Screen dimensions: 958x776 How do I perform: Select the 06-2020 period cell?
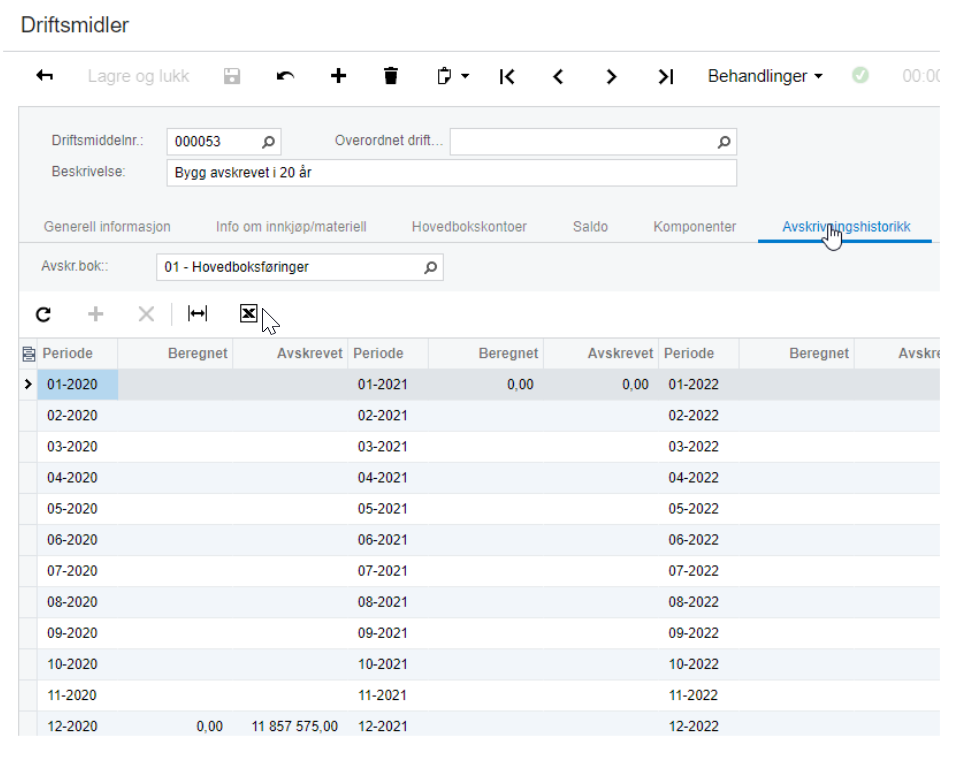tap(78, 540)
